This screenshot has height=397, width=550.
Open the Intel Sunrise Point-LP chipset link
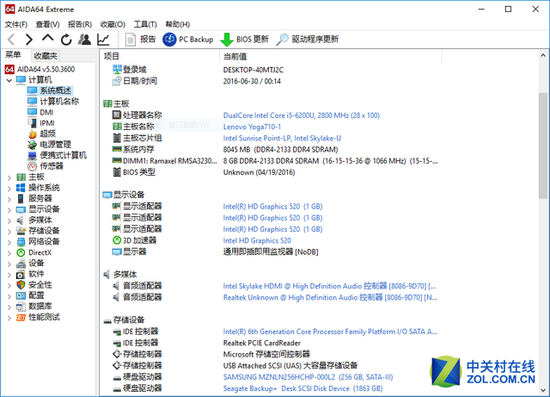(282, 138)
